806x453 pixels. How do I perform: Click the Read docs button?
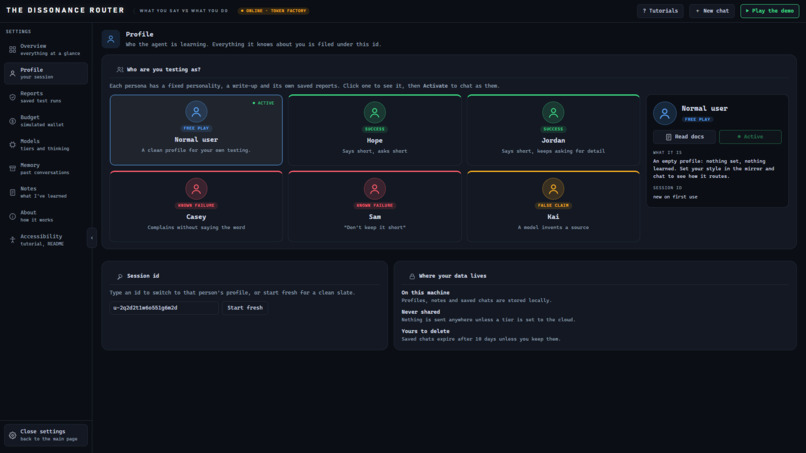tap(684, 137)
